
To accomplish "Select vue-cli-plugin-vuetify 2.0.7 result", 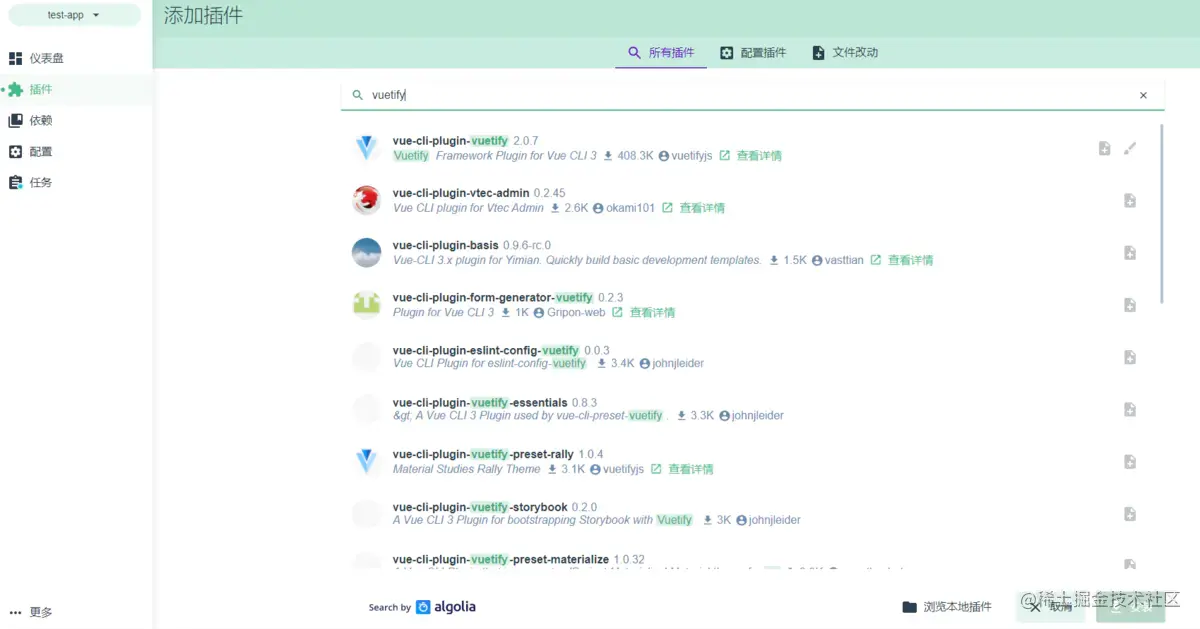I will point(752,148).
